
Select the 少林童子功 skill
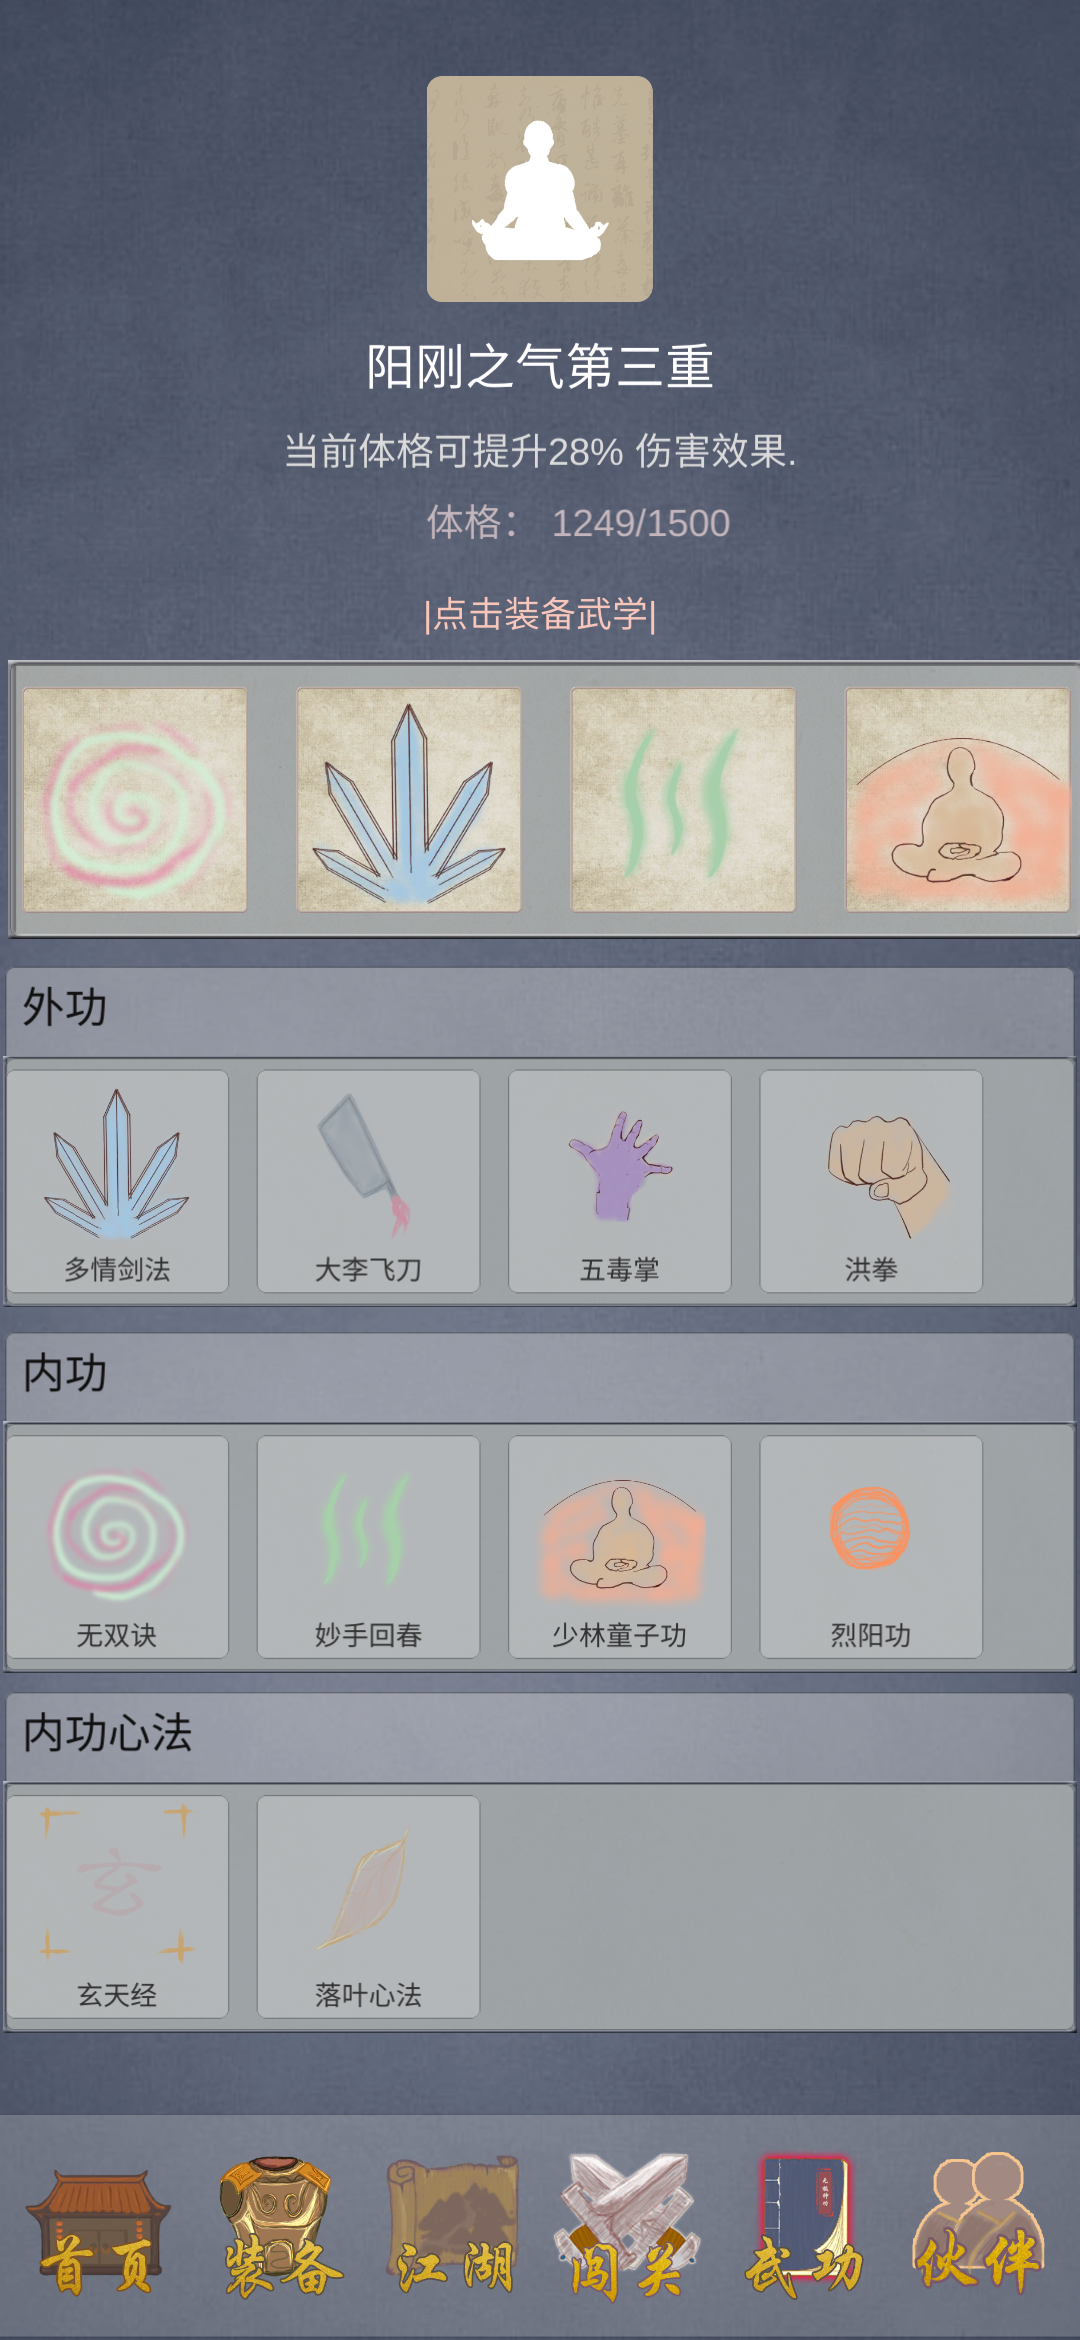620,1547
